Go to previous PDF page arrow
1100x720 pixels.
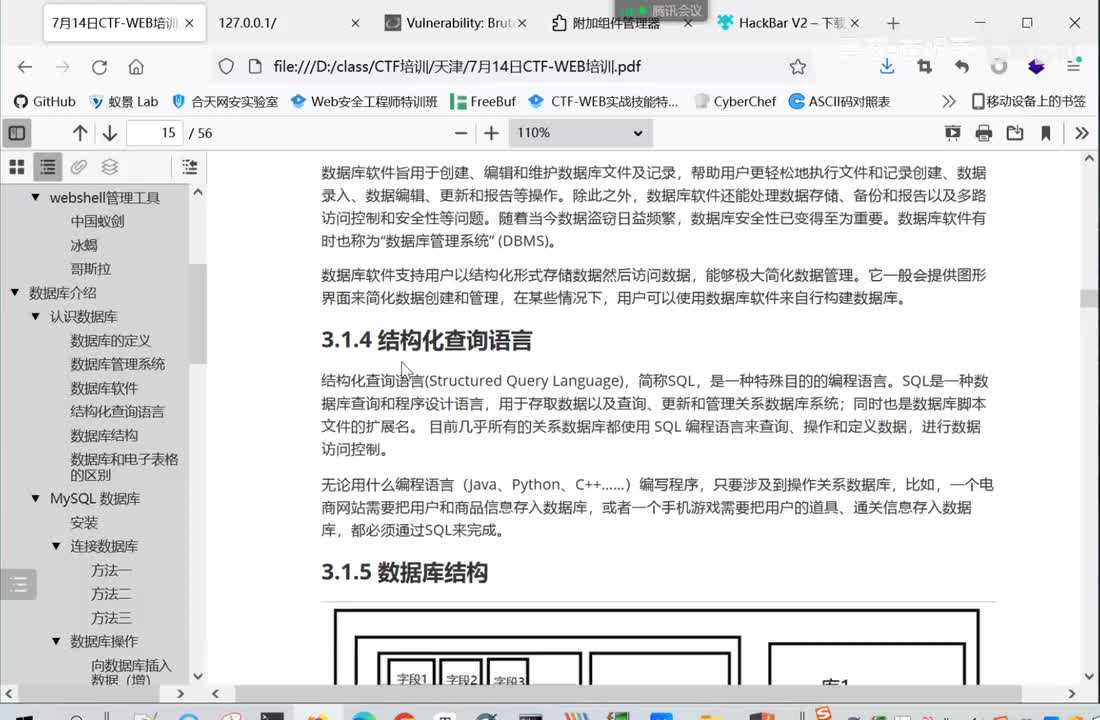coord(80,133)
